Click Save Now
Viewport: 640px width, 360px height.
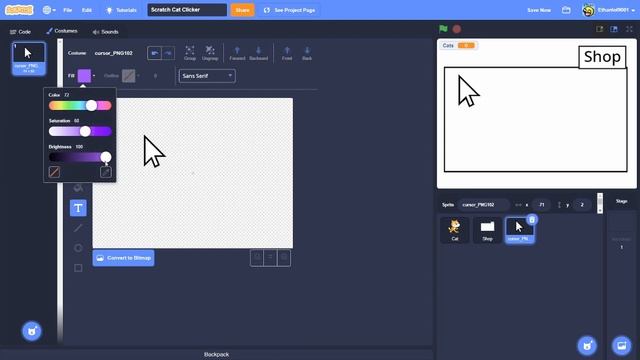click(539, 10)
